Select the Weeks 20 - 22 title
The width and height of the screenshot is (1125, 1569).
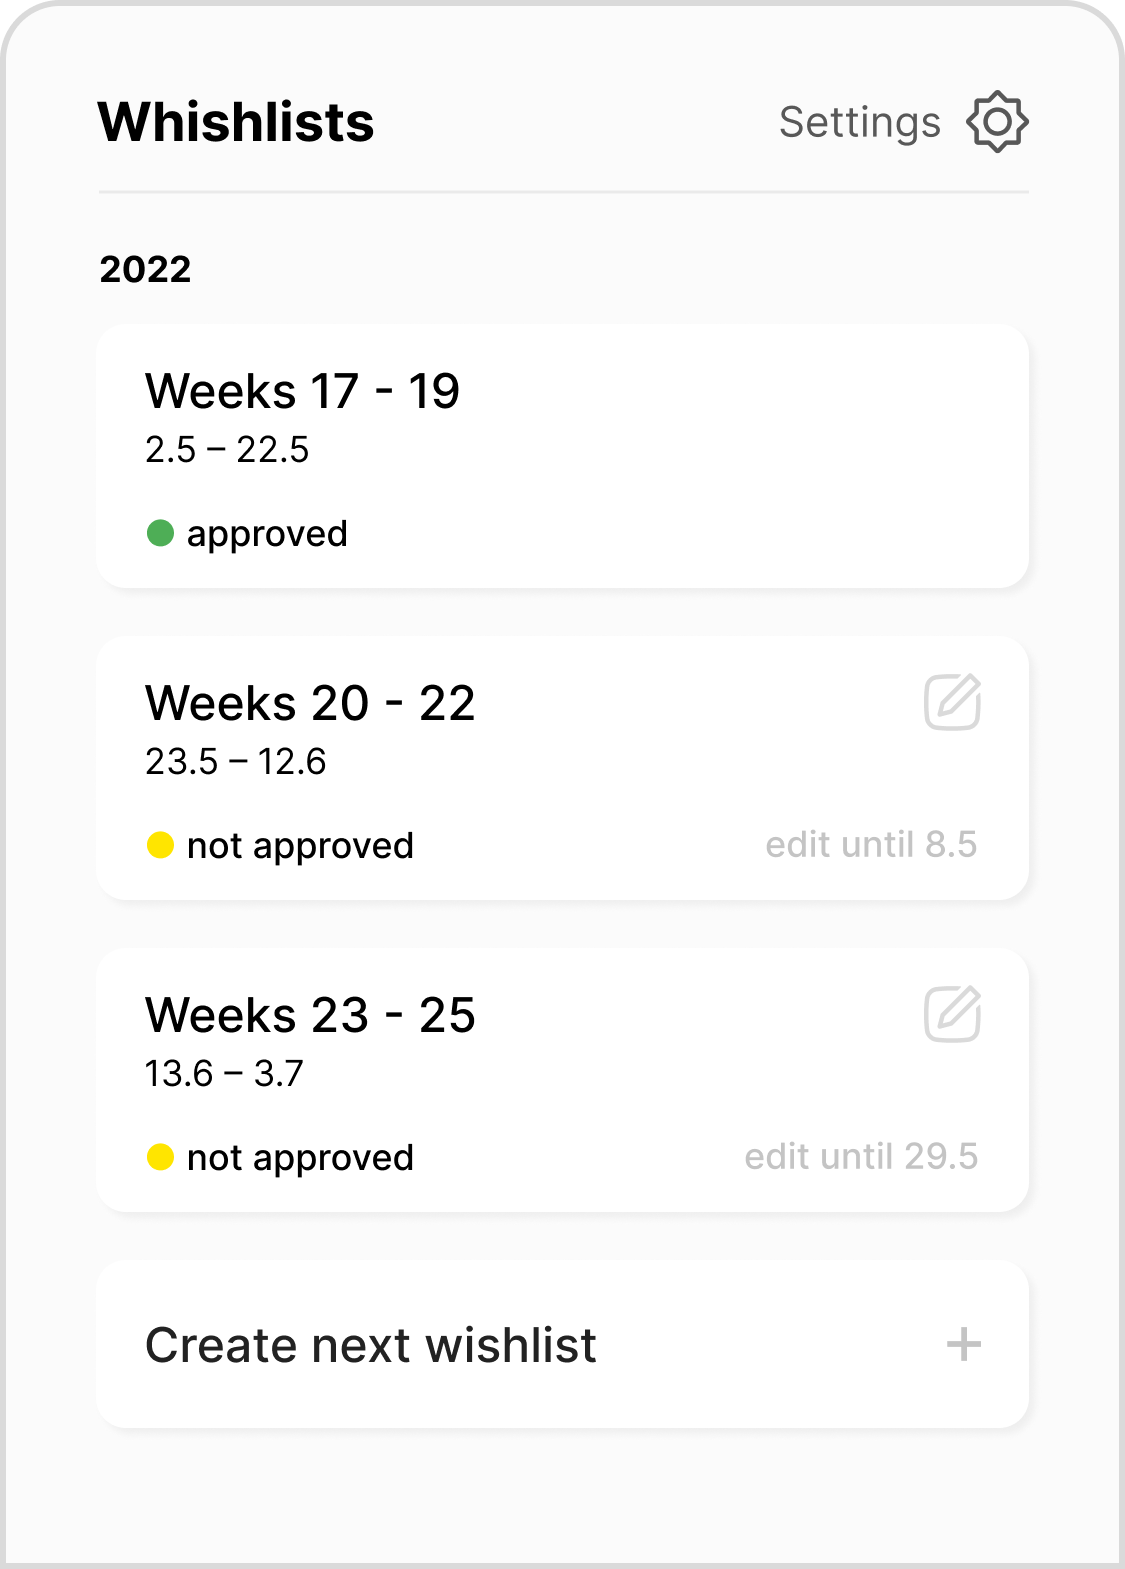point(310,703)
